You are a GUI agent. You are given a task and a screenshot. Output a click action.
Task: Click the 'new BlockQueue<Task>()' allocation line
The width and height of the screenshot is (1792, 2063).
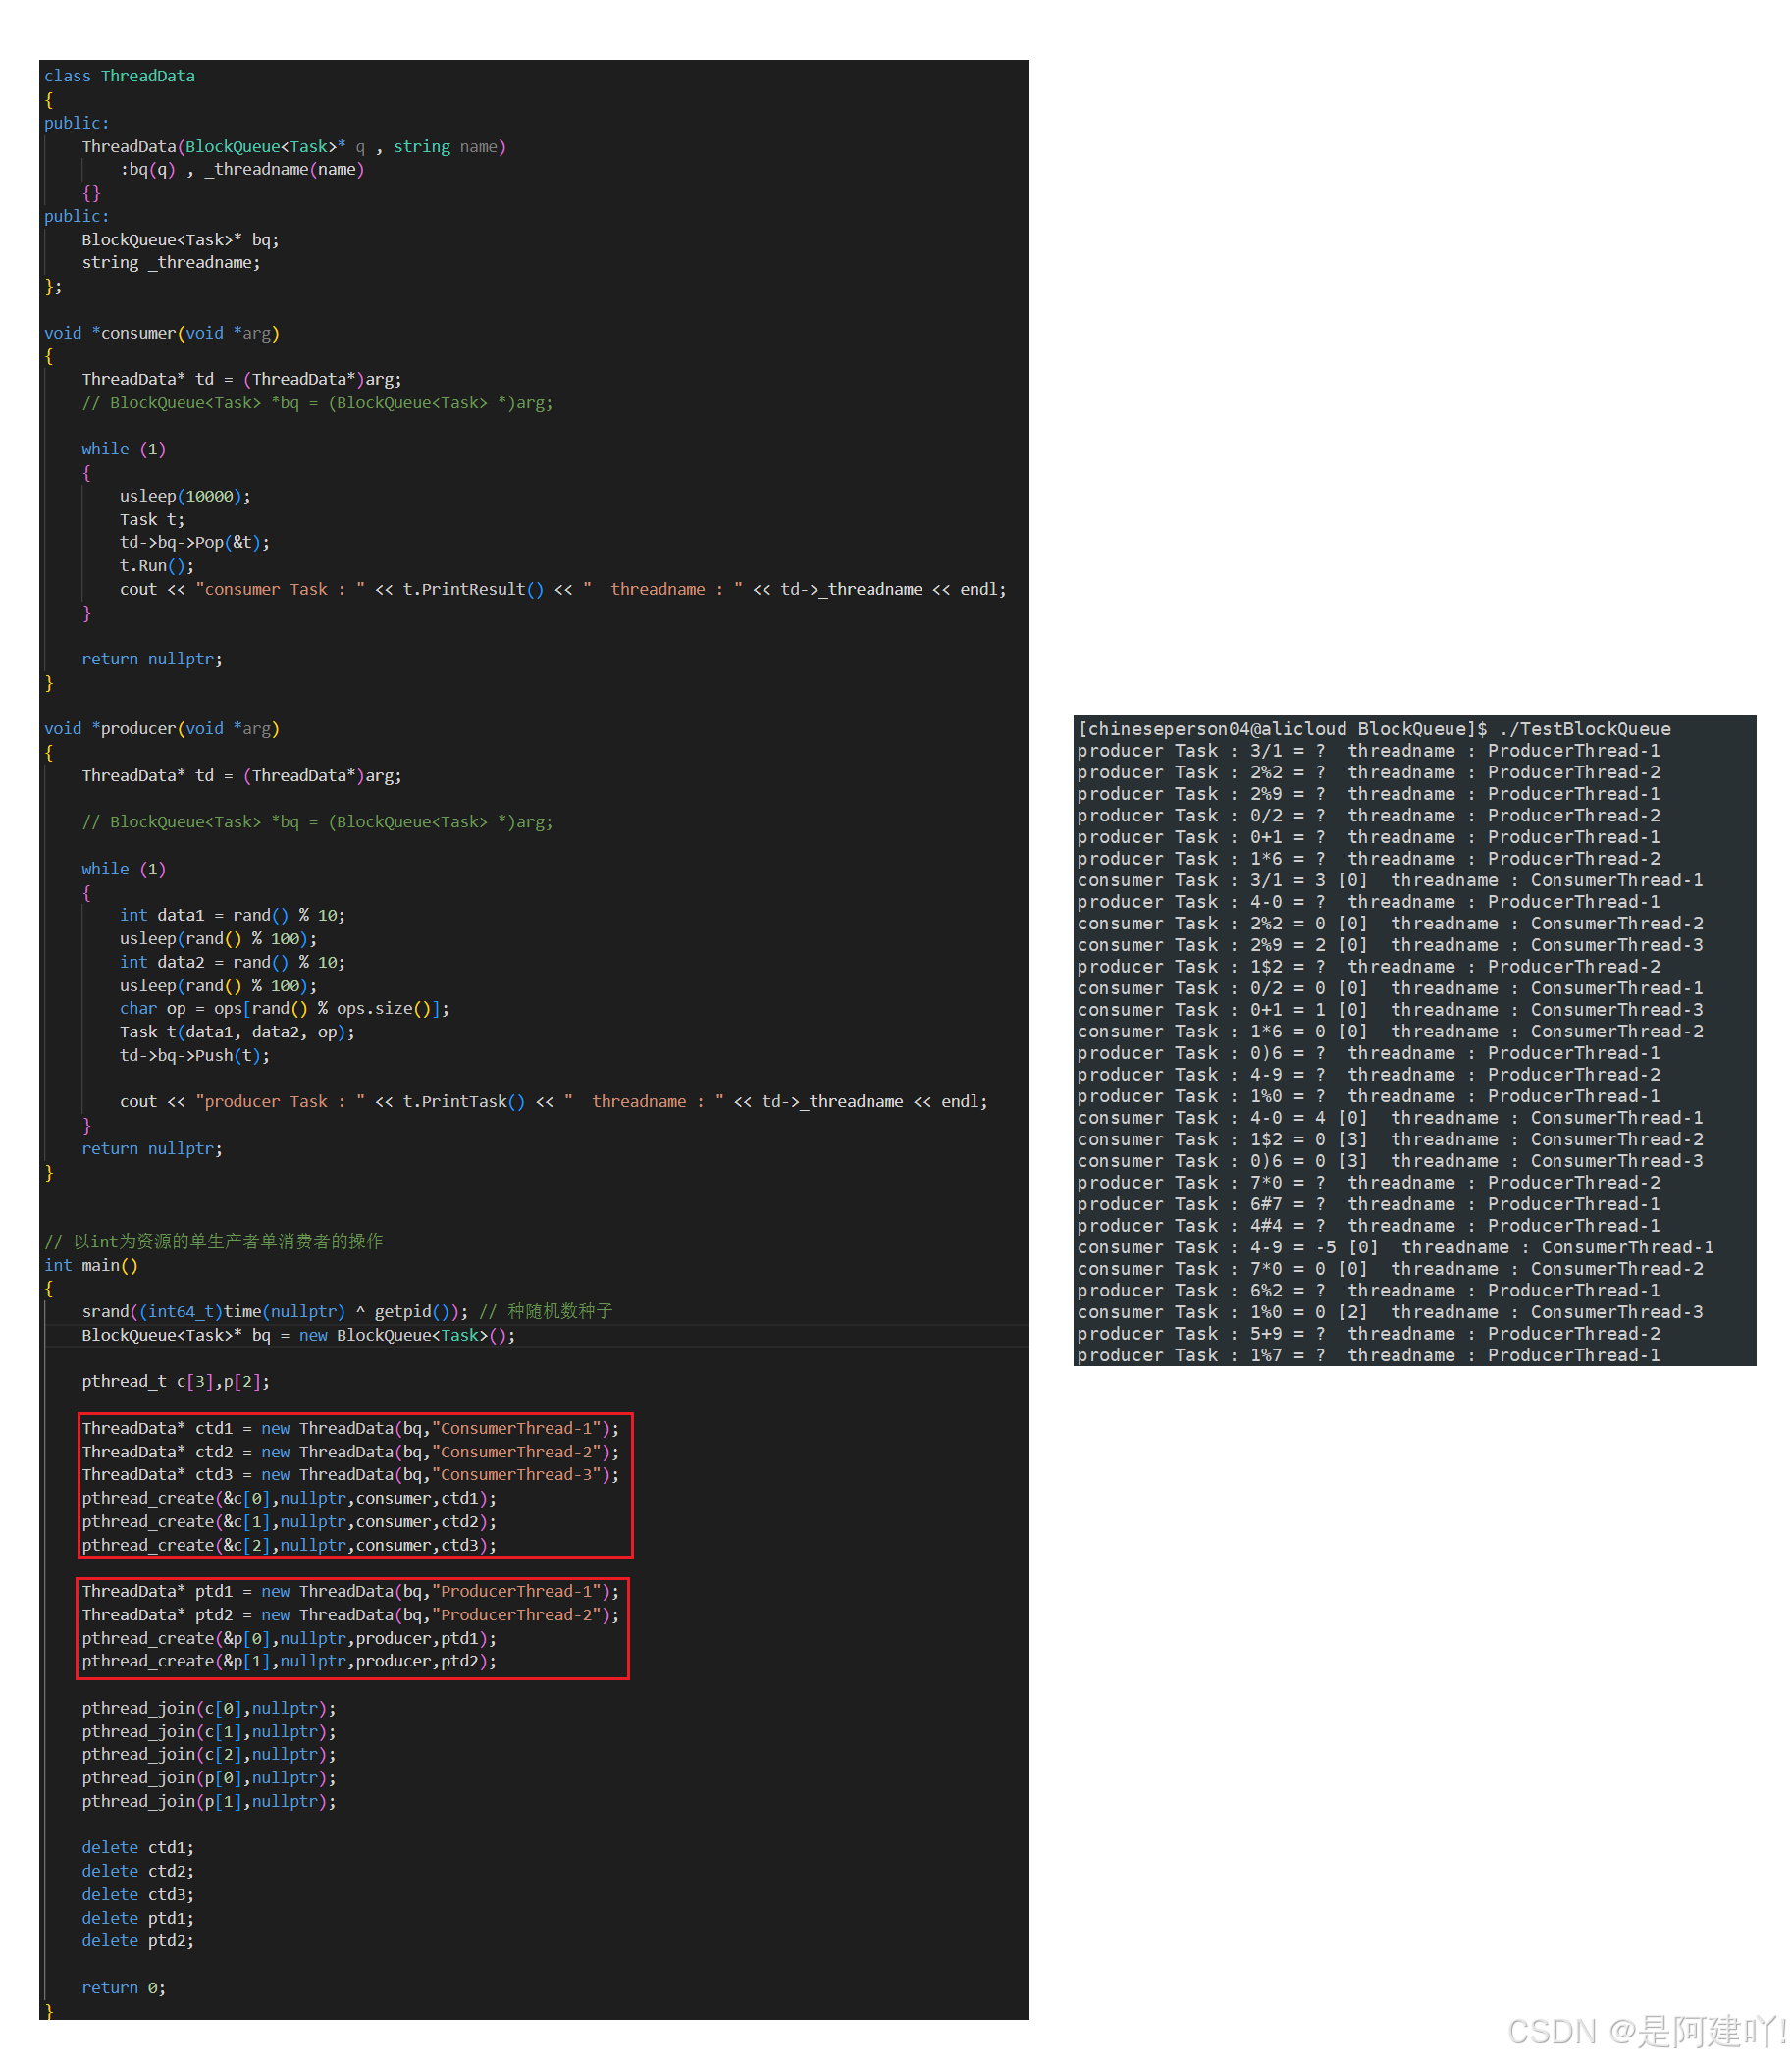click(299, 1336)
